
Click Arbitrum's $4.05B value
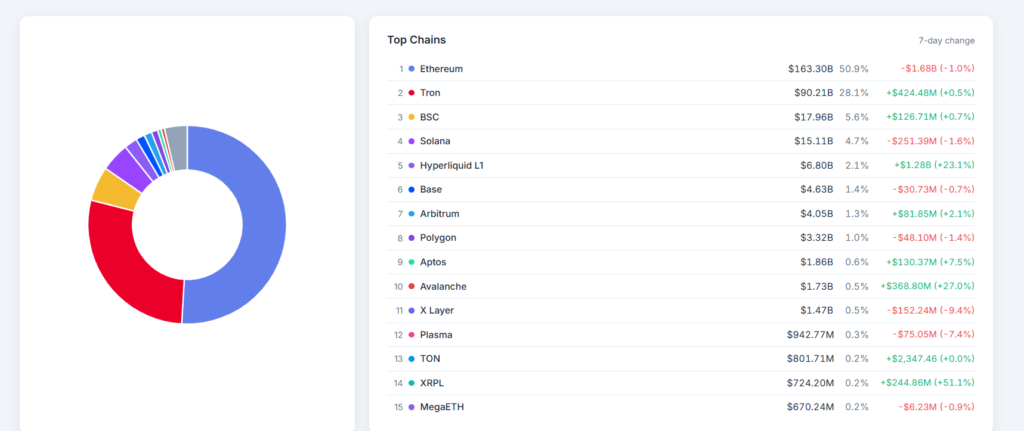[816, 214]
